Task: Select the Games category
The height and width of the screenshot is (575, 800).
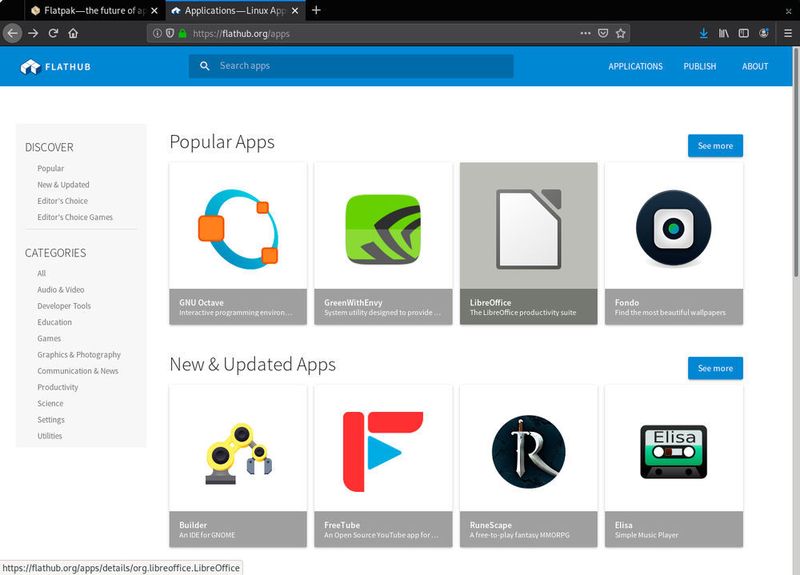Action: pos(49,339)
